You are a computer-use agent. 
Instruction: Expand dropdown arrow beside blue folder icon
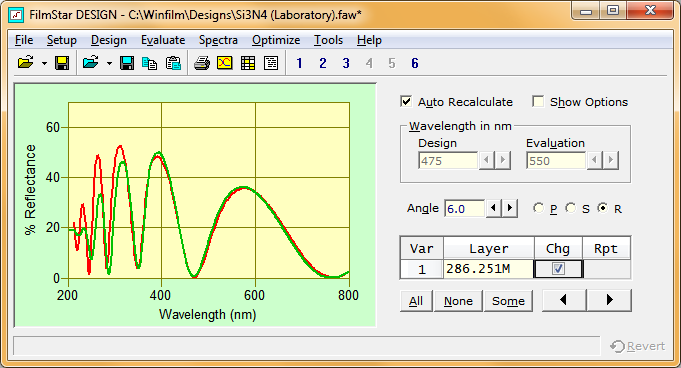click(x=109, y=63)
